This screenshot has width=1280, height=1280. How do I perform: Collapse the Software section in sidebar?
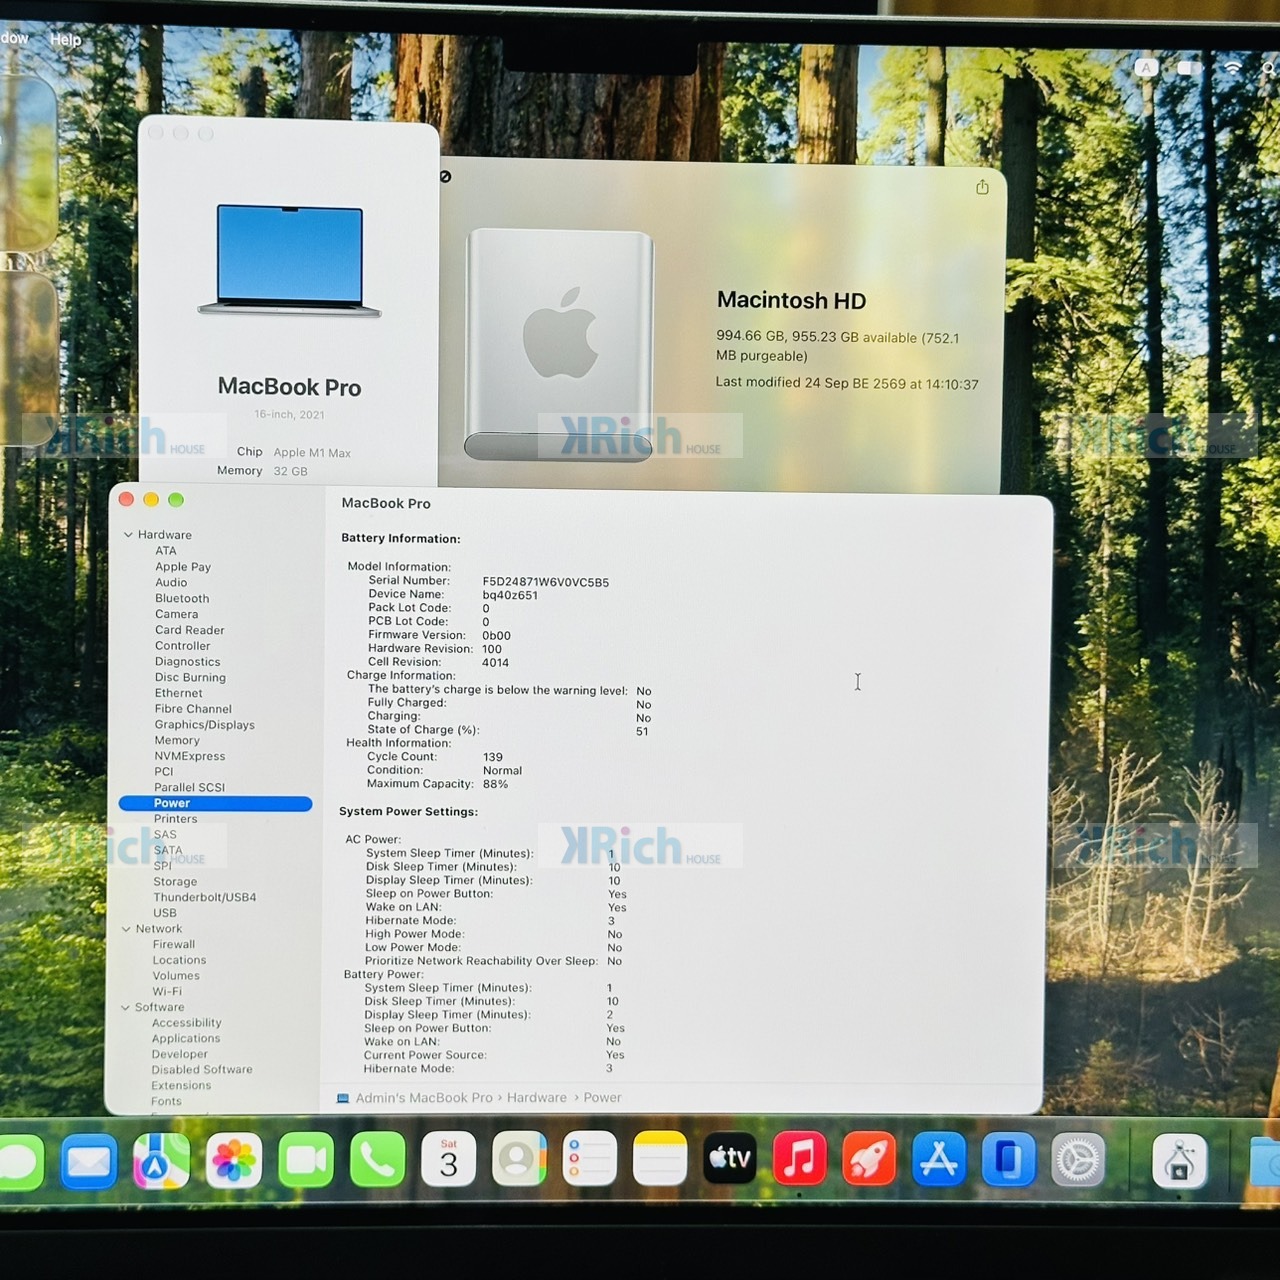click(125, 1008)
